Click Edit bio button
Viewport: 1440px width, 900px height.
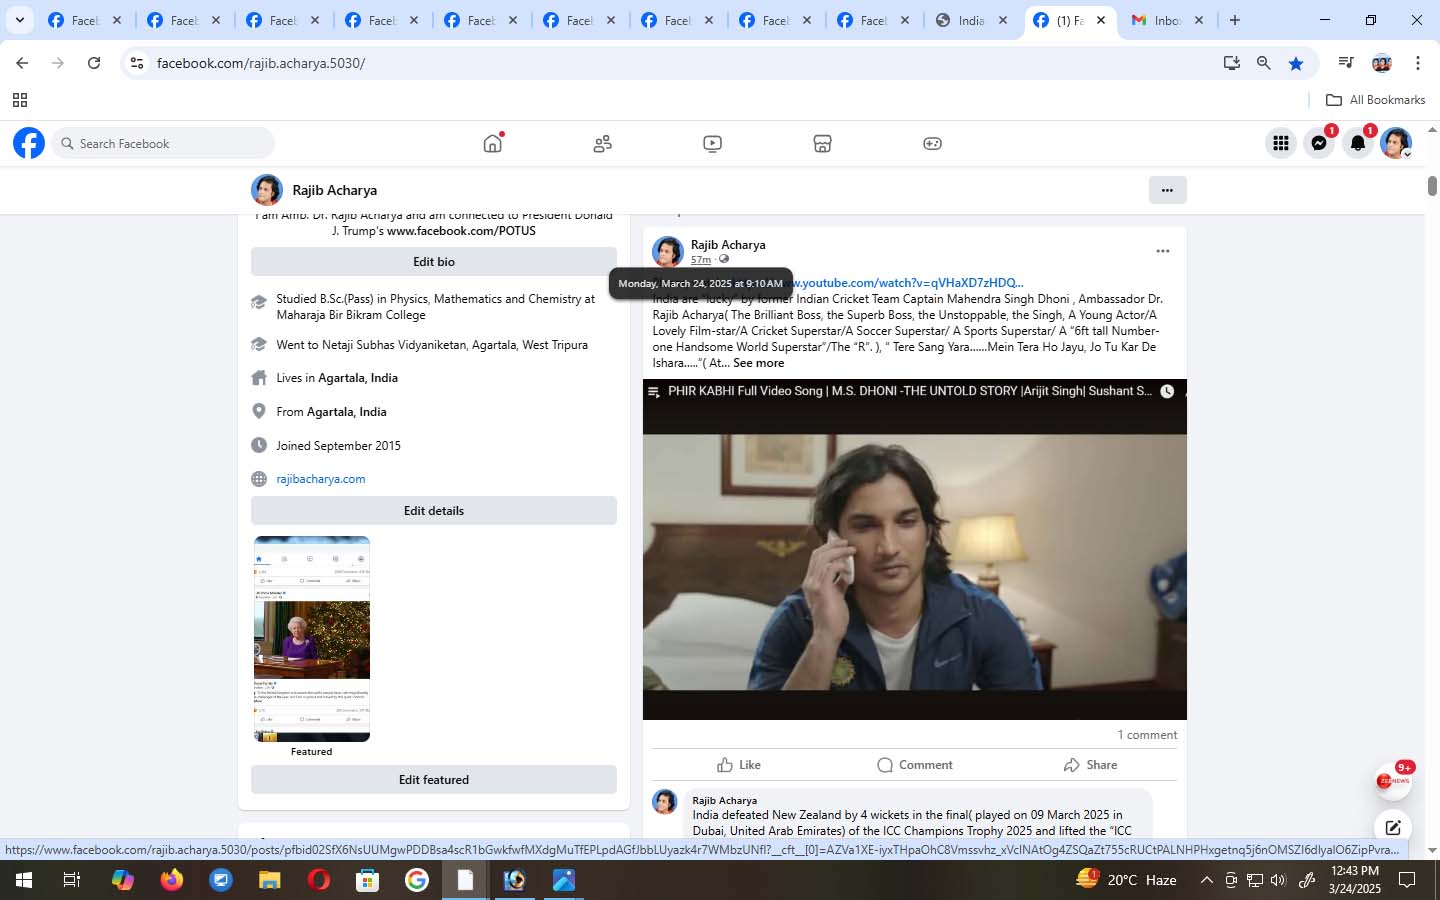click(434, 262)
